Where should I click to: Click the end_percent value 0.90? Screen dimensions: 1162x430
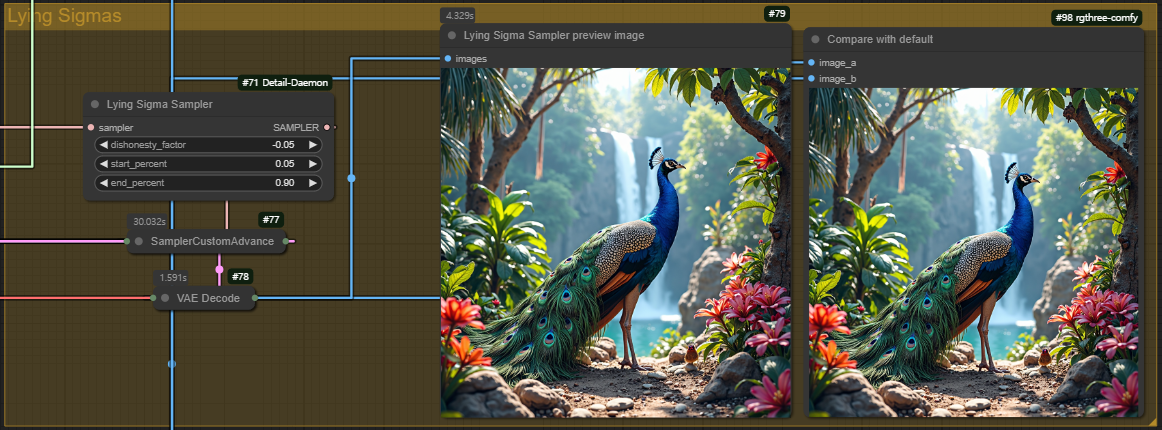coord(285,182)
